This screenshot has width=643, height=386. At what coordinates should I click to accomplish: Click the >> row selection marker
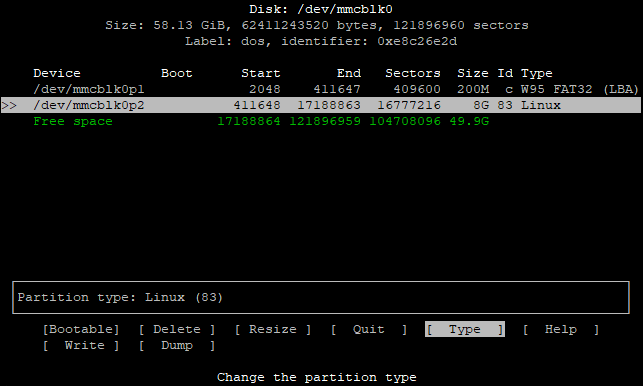pyautogui.click(x=9, y=105)
